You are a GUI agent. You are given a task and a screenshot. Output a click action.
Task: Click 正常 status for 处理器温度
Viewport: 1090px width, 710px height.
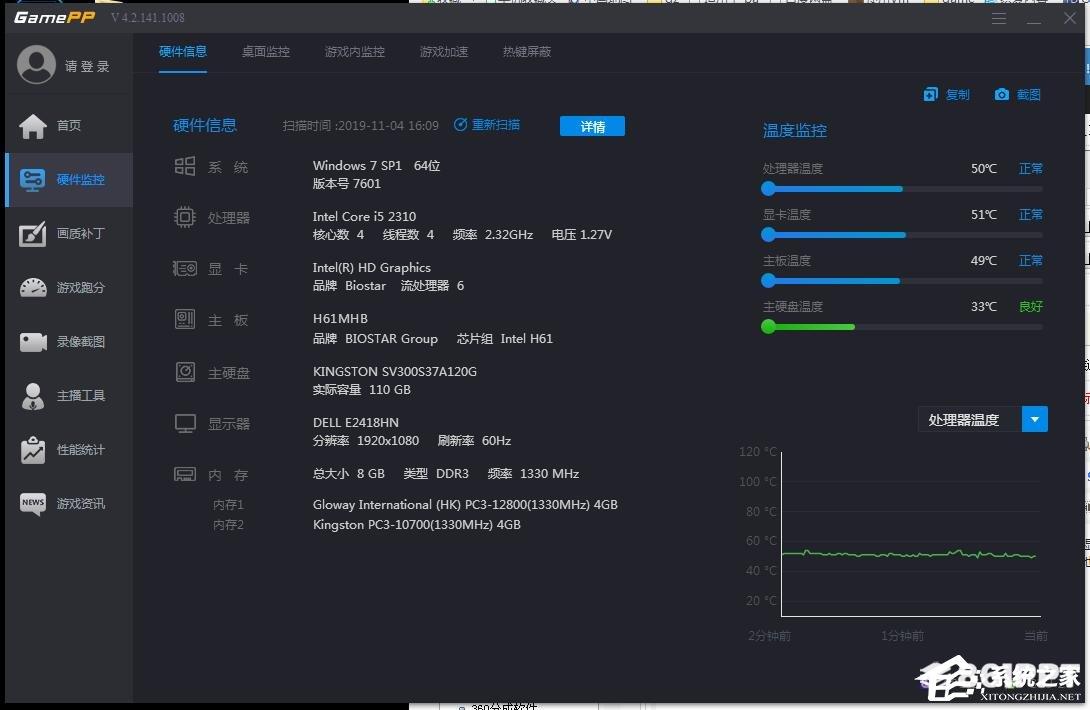point(1031,168)
